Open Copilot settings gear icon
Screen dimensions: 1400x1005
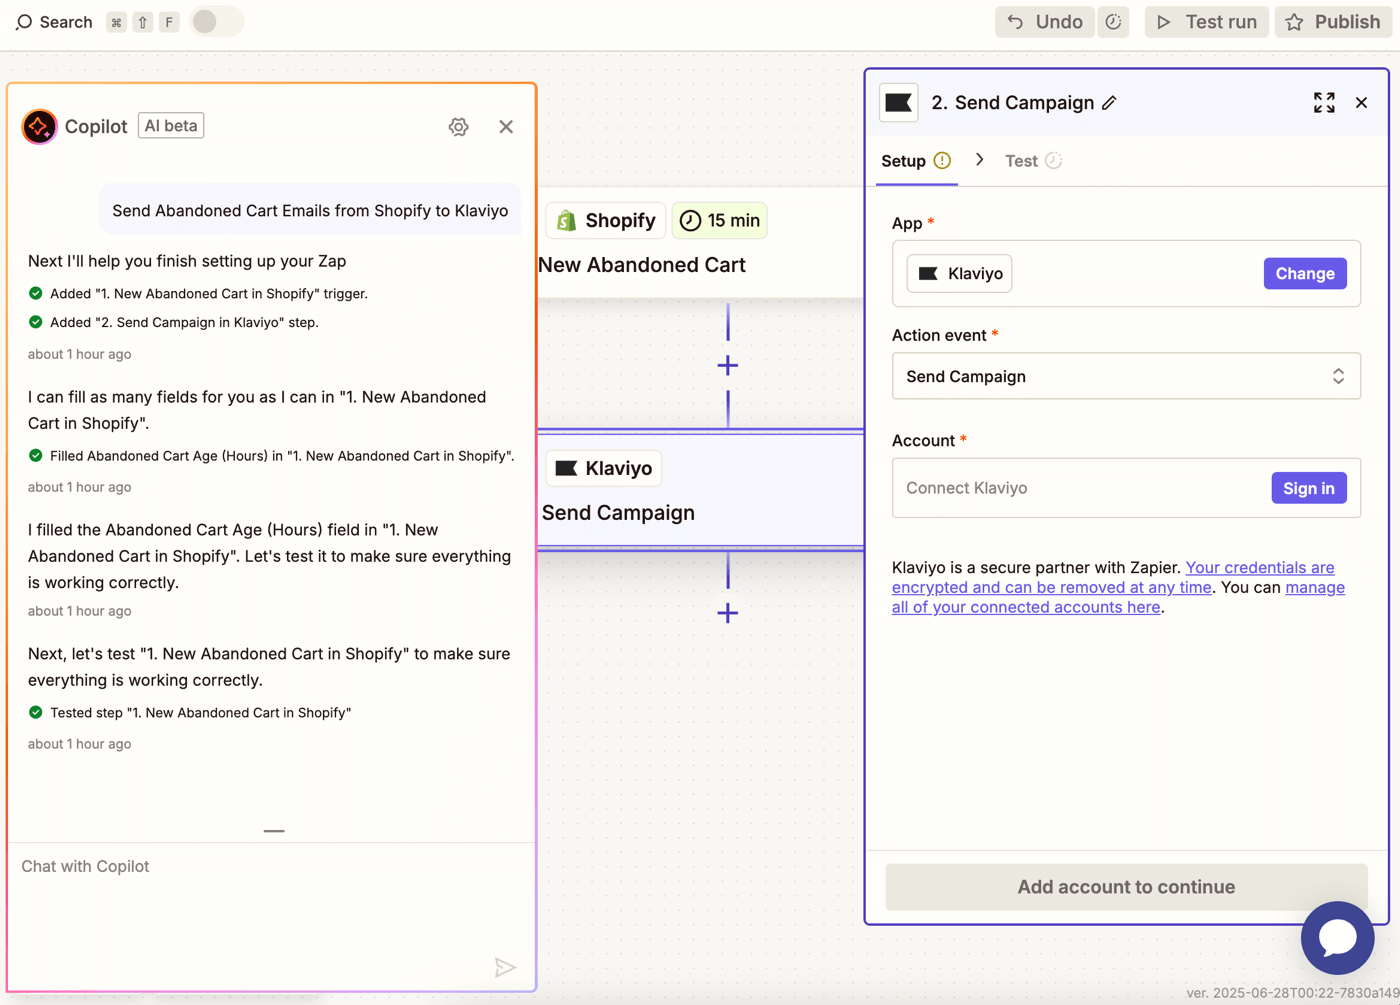458,127
